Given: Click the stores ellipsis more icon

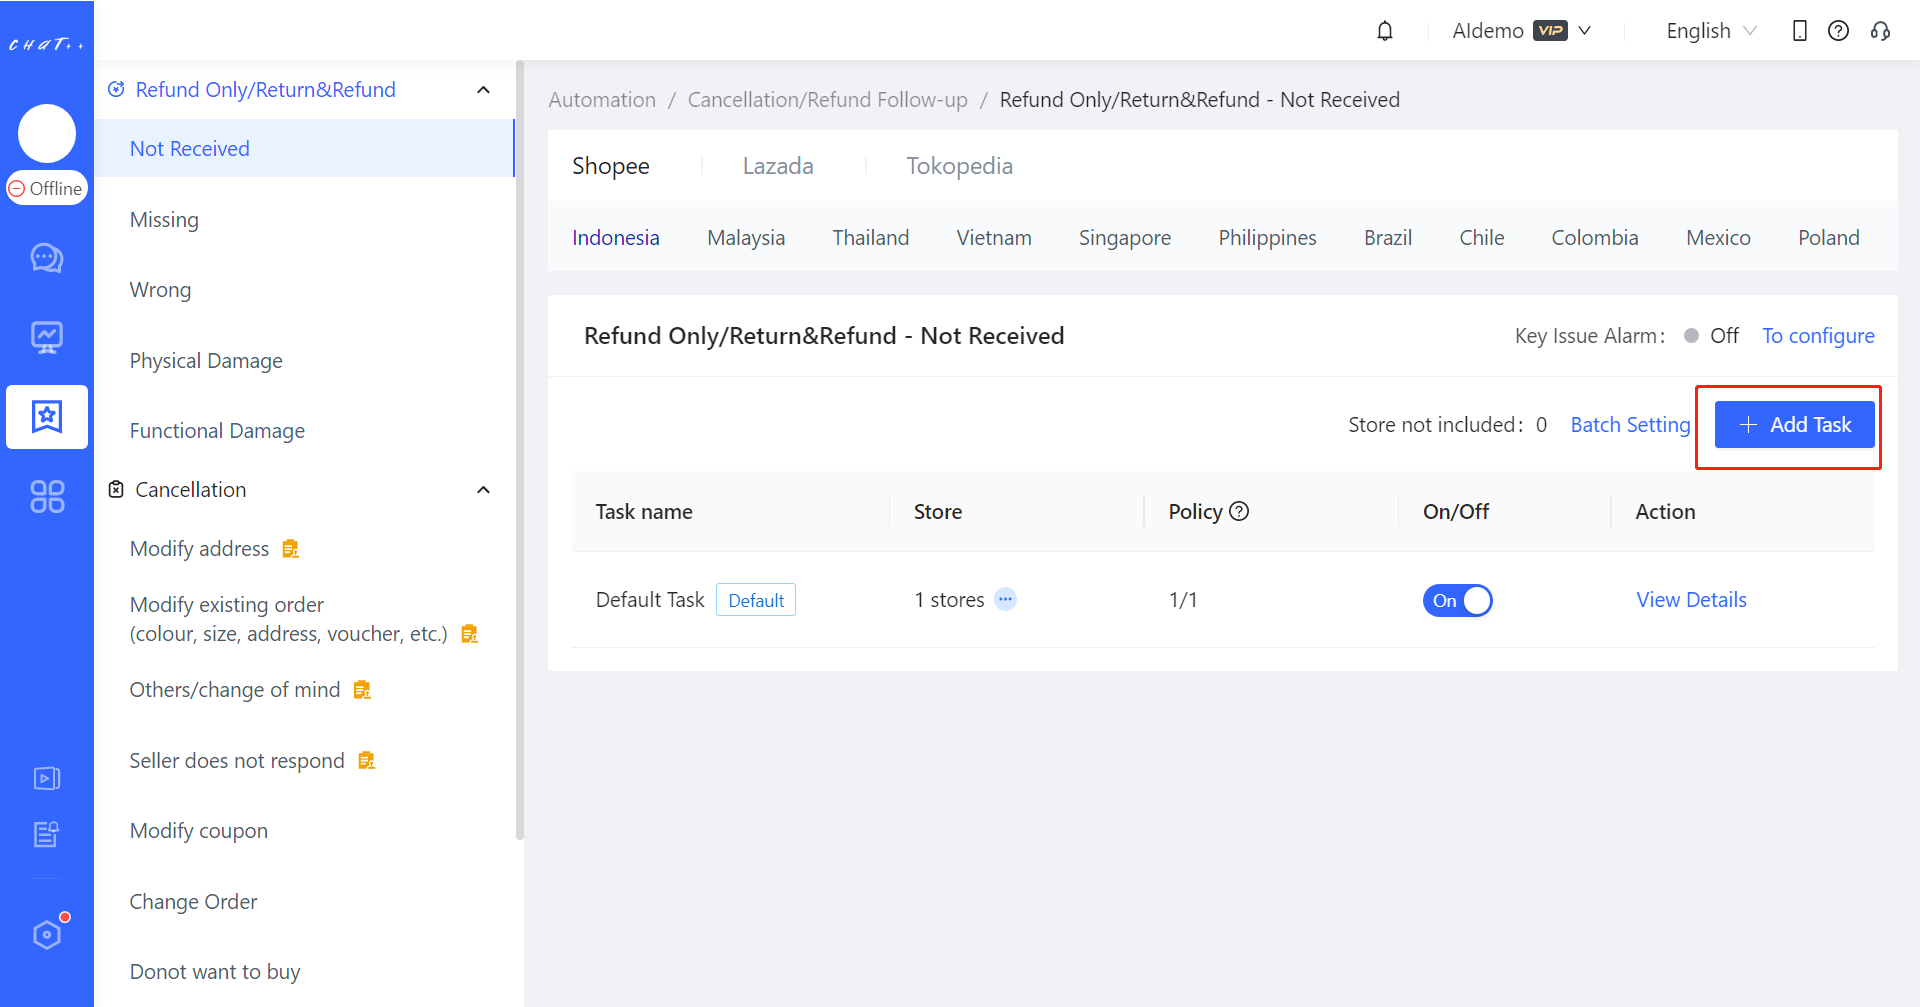Looking at the screenshot, I should click(1006, 599).
